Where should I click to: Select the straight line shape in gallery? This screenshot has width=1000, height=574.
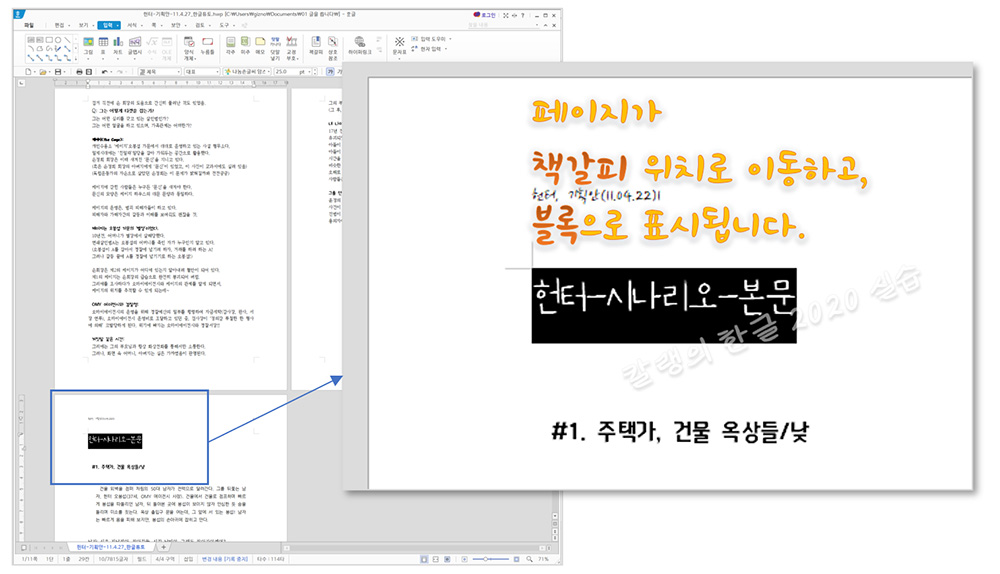[x=67, y=40]
